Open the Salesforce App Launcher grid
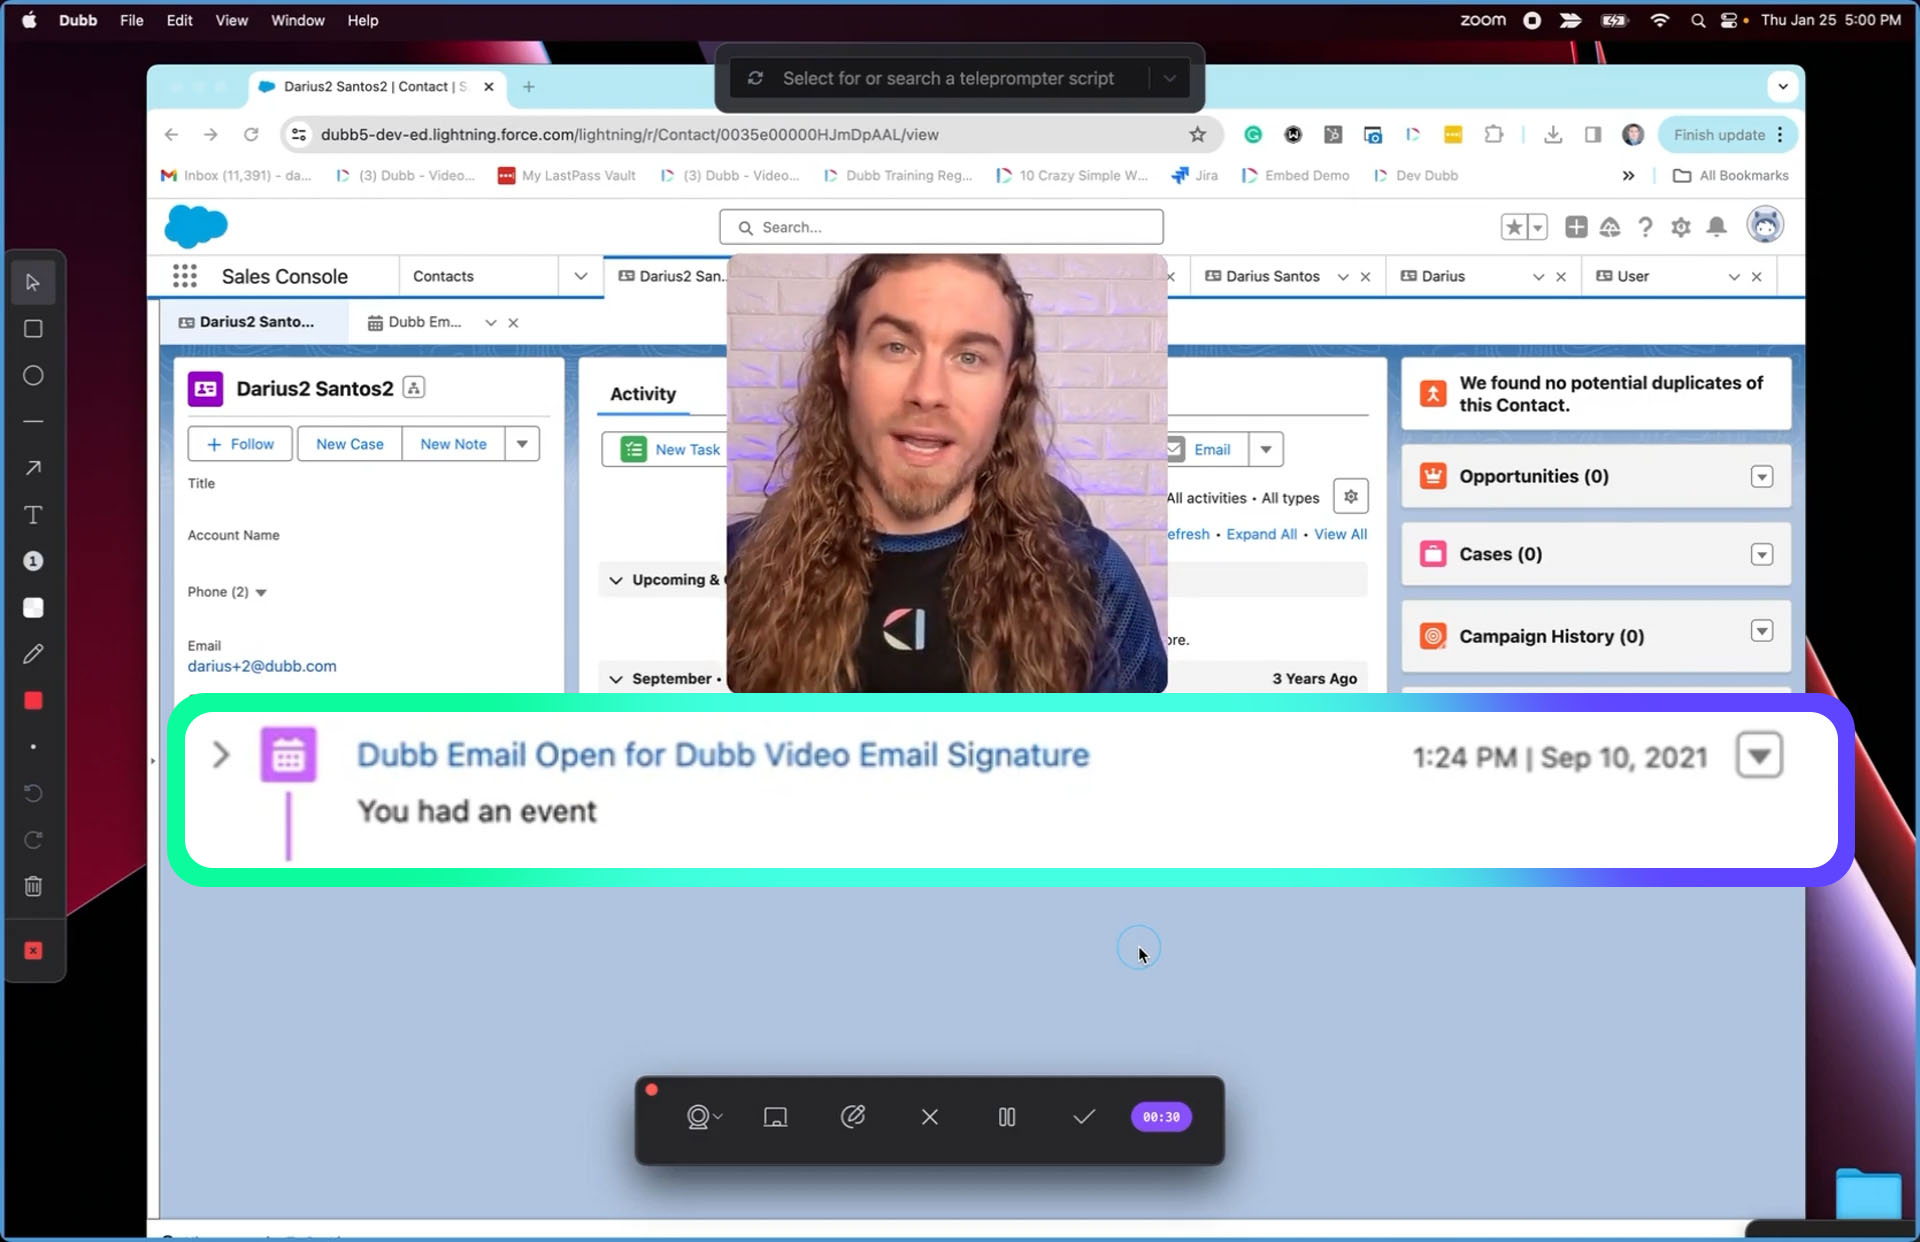The height and width of the screenshot is (1242, 1920). click(185, 276)
